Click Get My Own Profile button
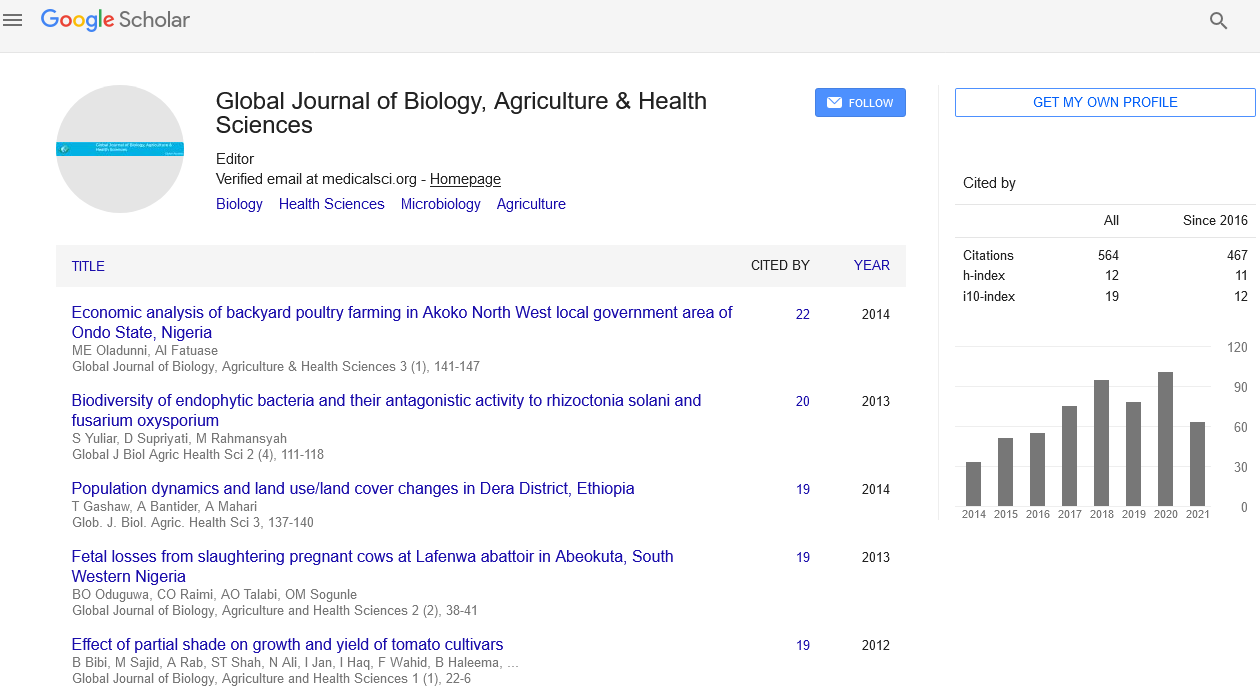Viewport: 1260px width, 697px height. (x=1104, y=103)
